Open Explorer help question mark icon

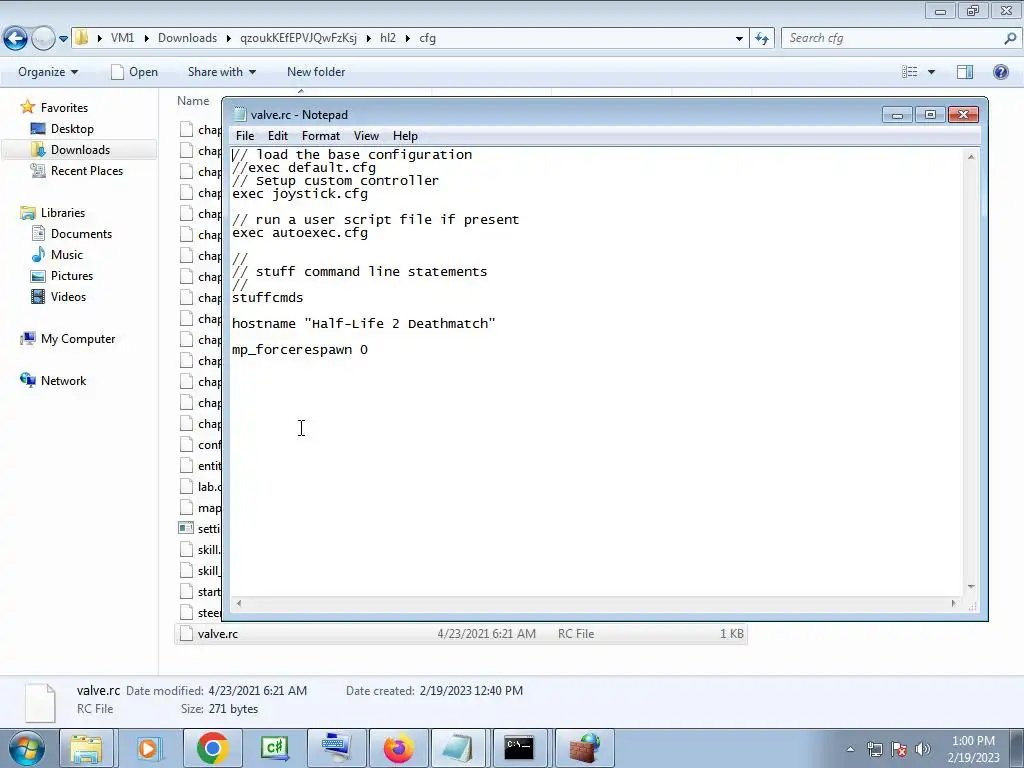(x=1000, y=72)
